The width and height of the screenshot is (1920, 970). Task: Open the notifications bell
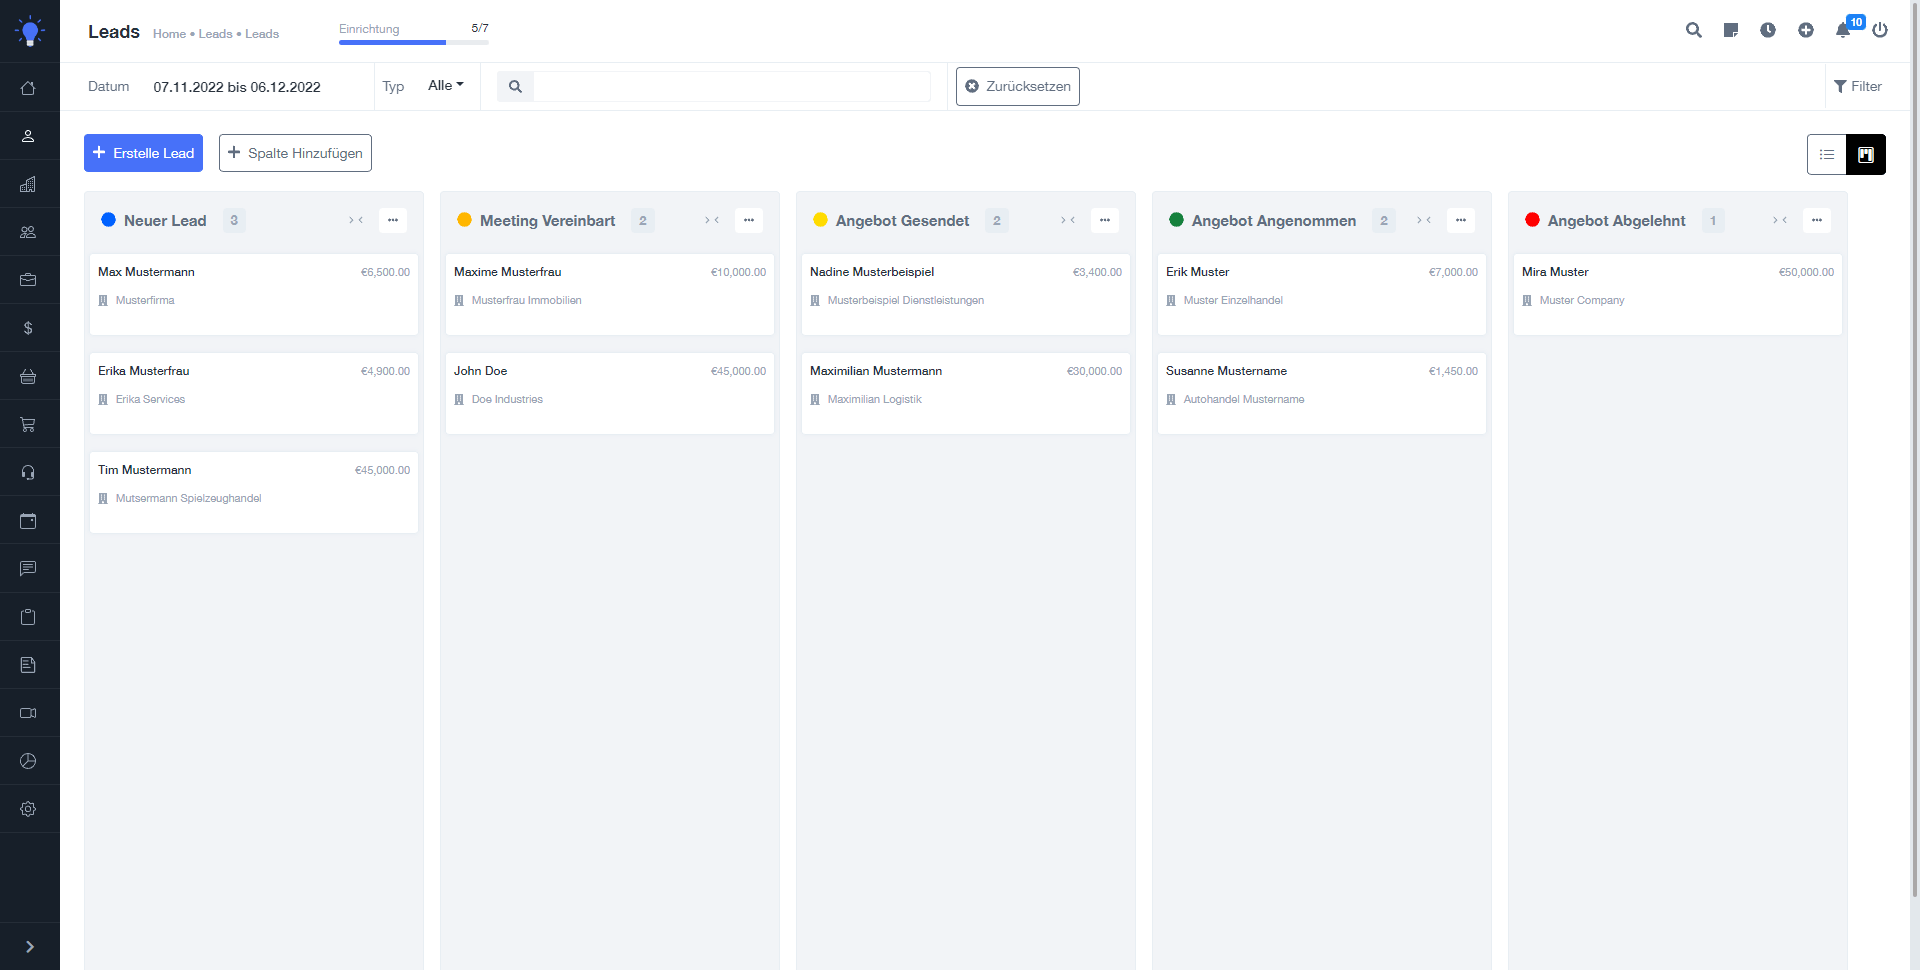pyautogui.click(x=1842, y=31)
